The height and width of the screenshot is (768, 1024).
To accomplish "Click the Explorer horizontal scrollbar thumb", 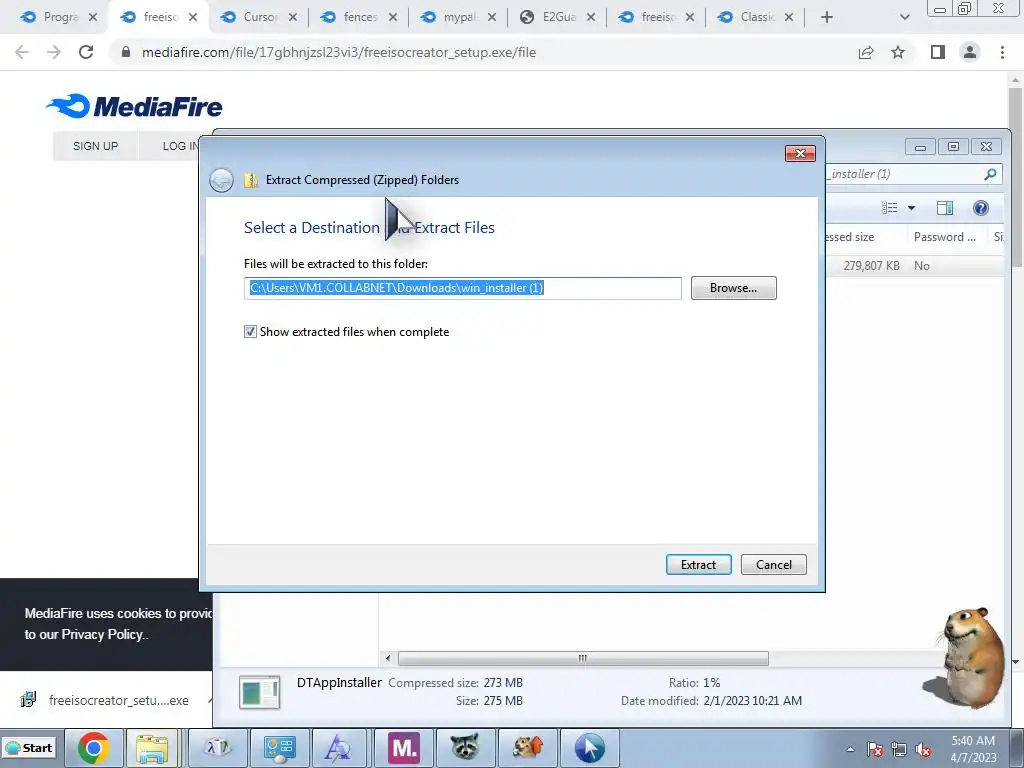I will (583, 658).
